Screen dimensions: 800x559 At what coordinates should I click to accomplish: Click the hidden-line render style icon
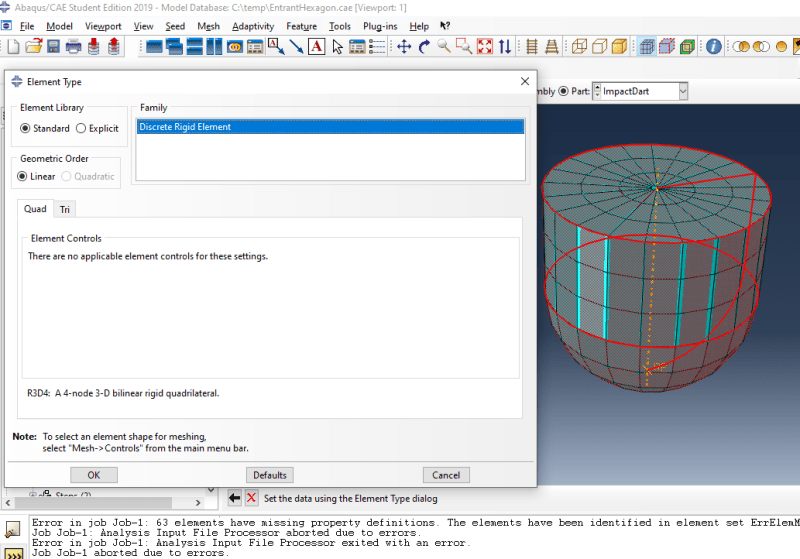599,47
